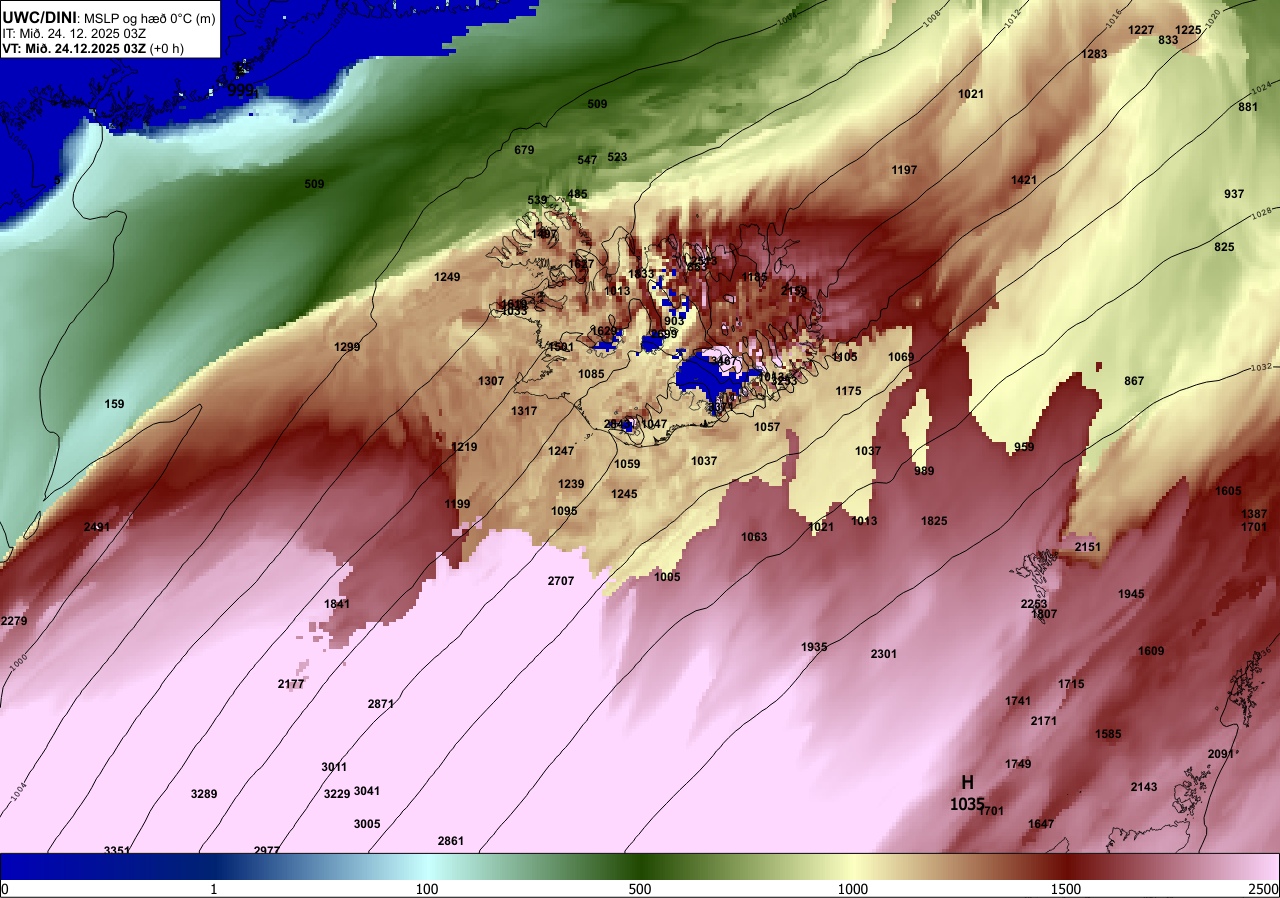Click the map value 1825
This screenshot has height=898, width=1280.
[x=934, y=521]
